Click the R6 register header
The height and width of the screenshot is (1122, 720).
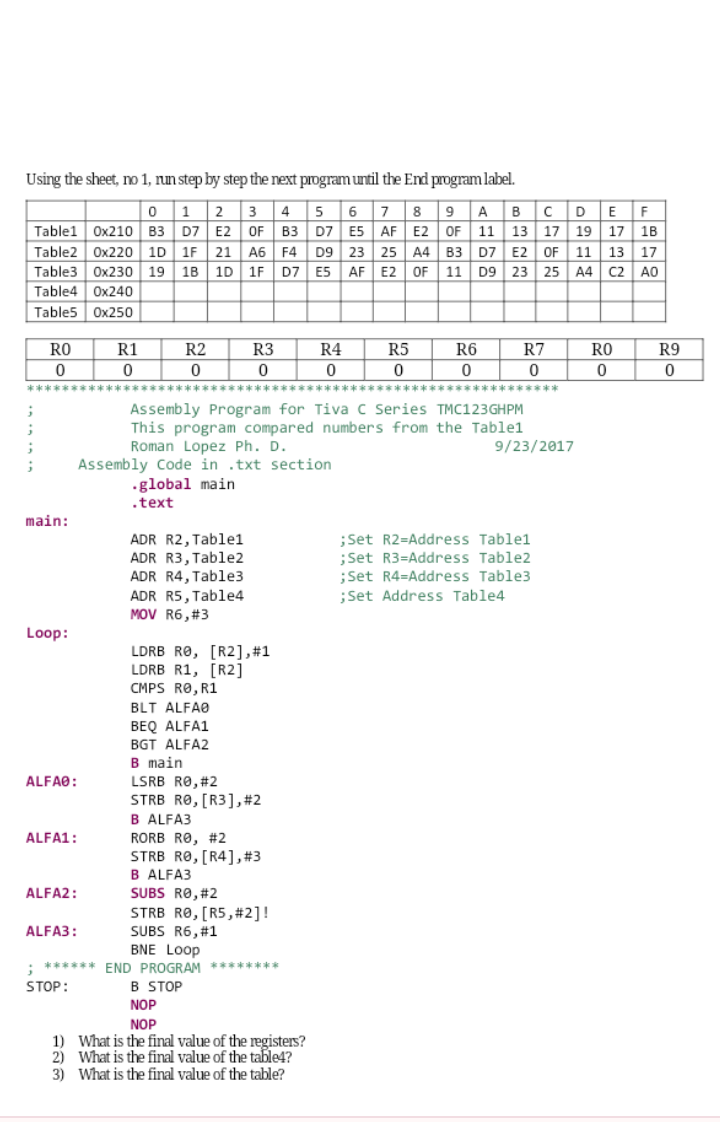pyautogui.click(x=466, y=349)
